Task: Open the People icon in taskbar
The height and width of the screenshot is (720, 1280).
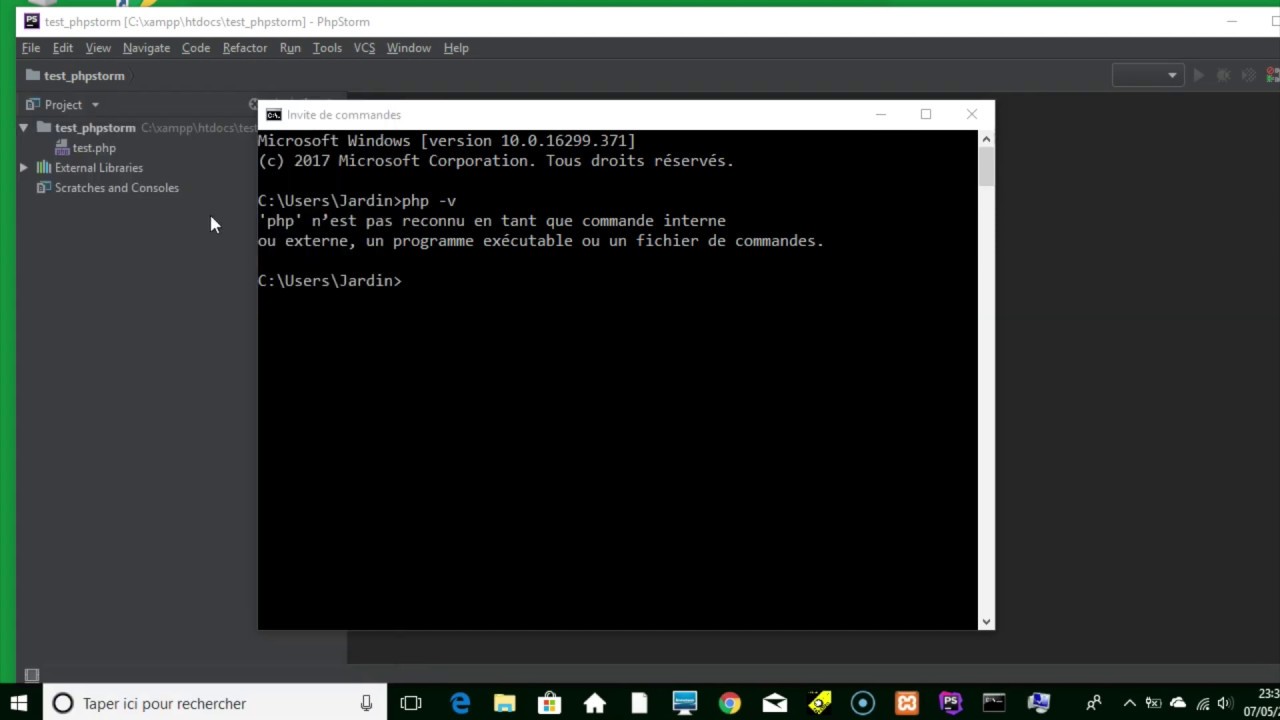Action: (x=1094, y=703)
